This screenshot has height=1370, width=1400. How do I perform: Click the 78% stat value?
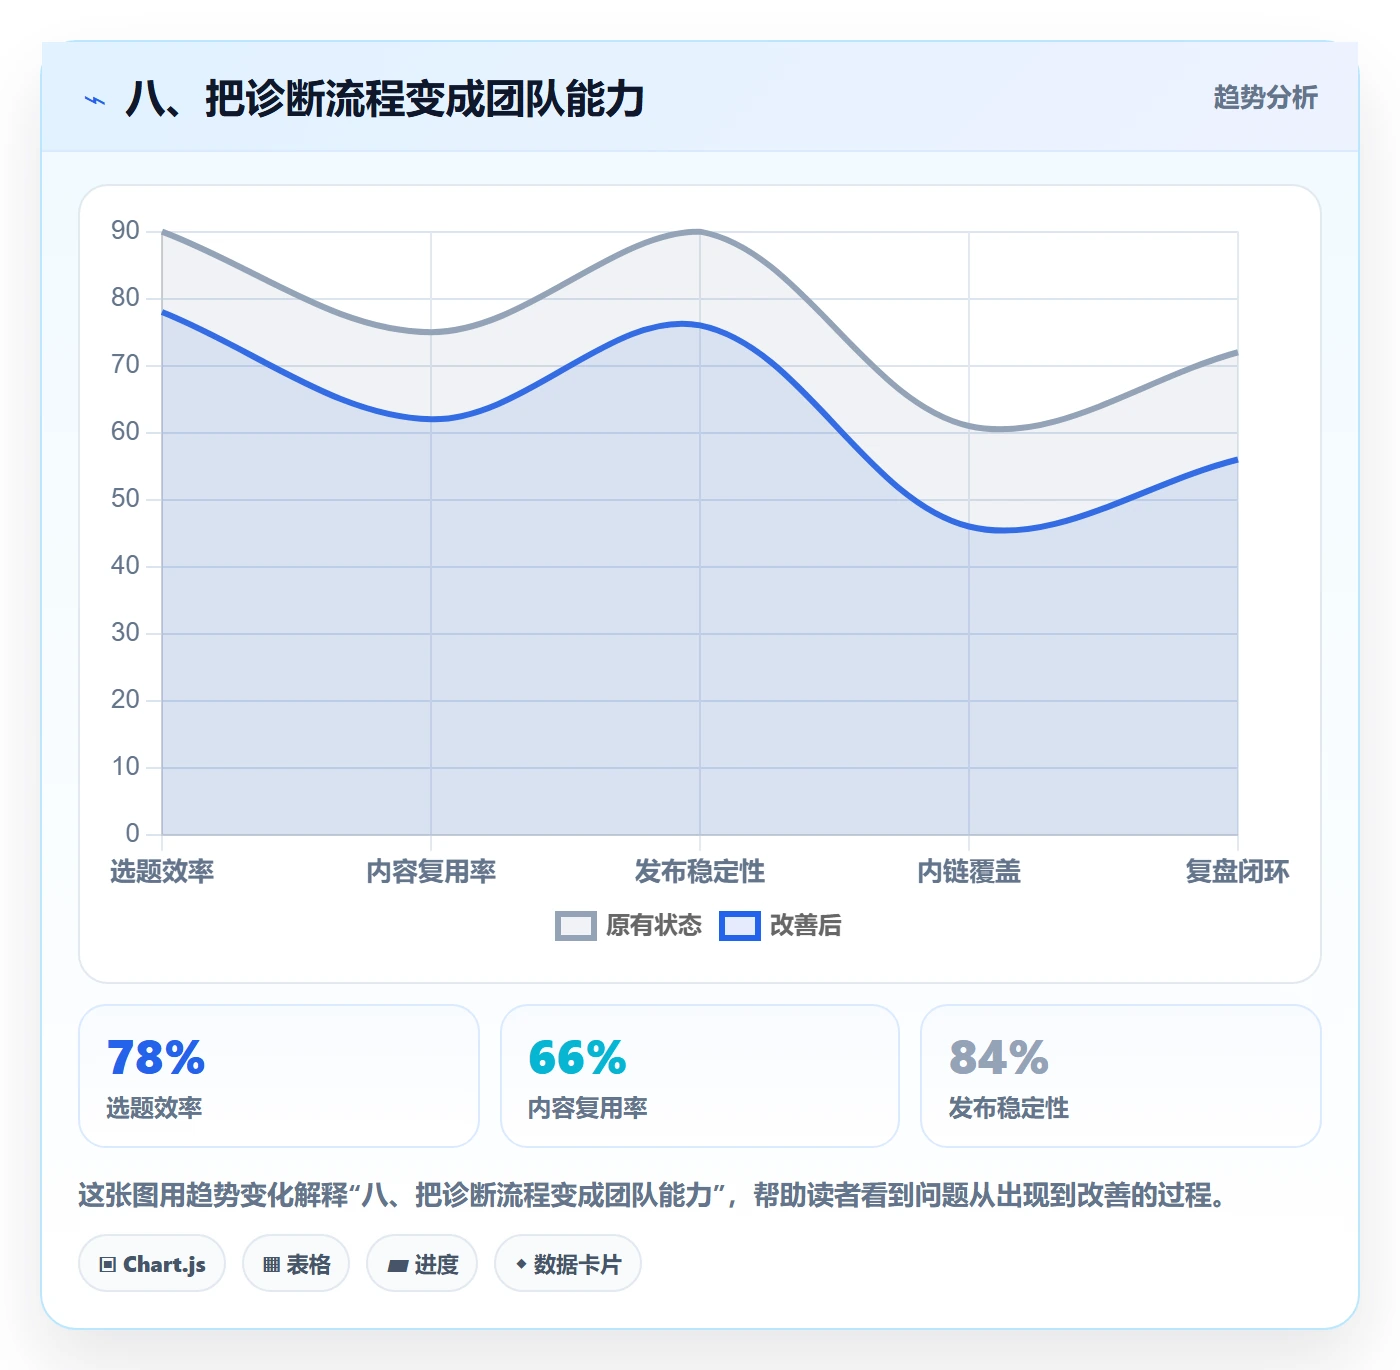pyautogui.click(x=156, y=1058)
